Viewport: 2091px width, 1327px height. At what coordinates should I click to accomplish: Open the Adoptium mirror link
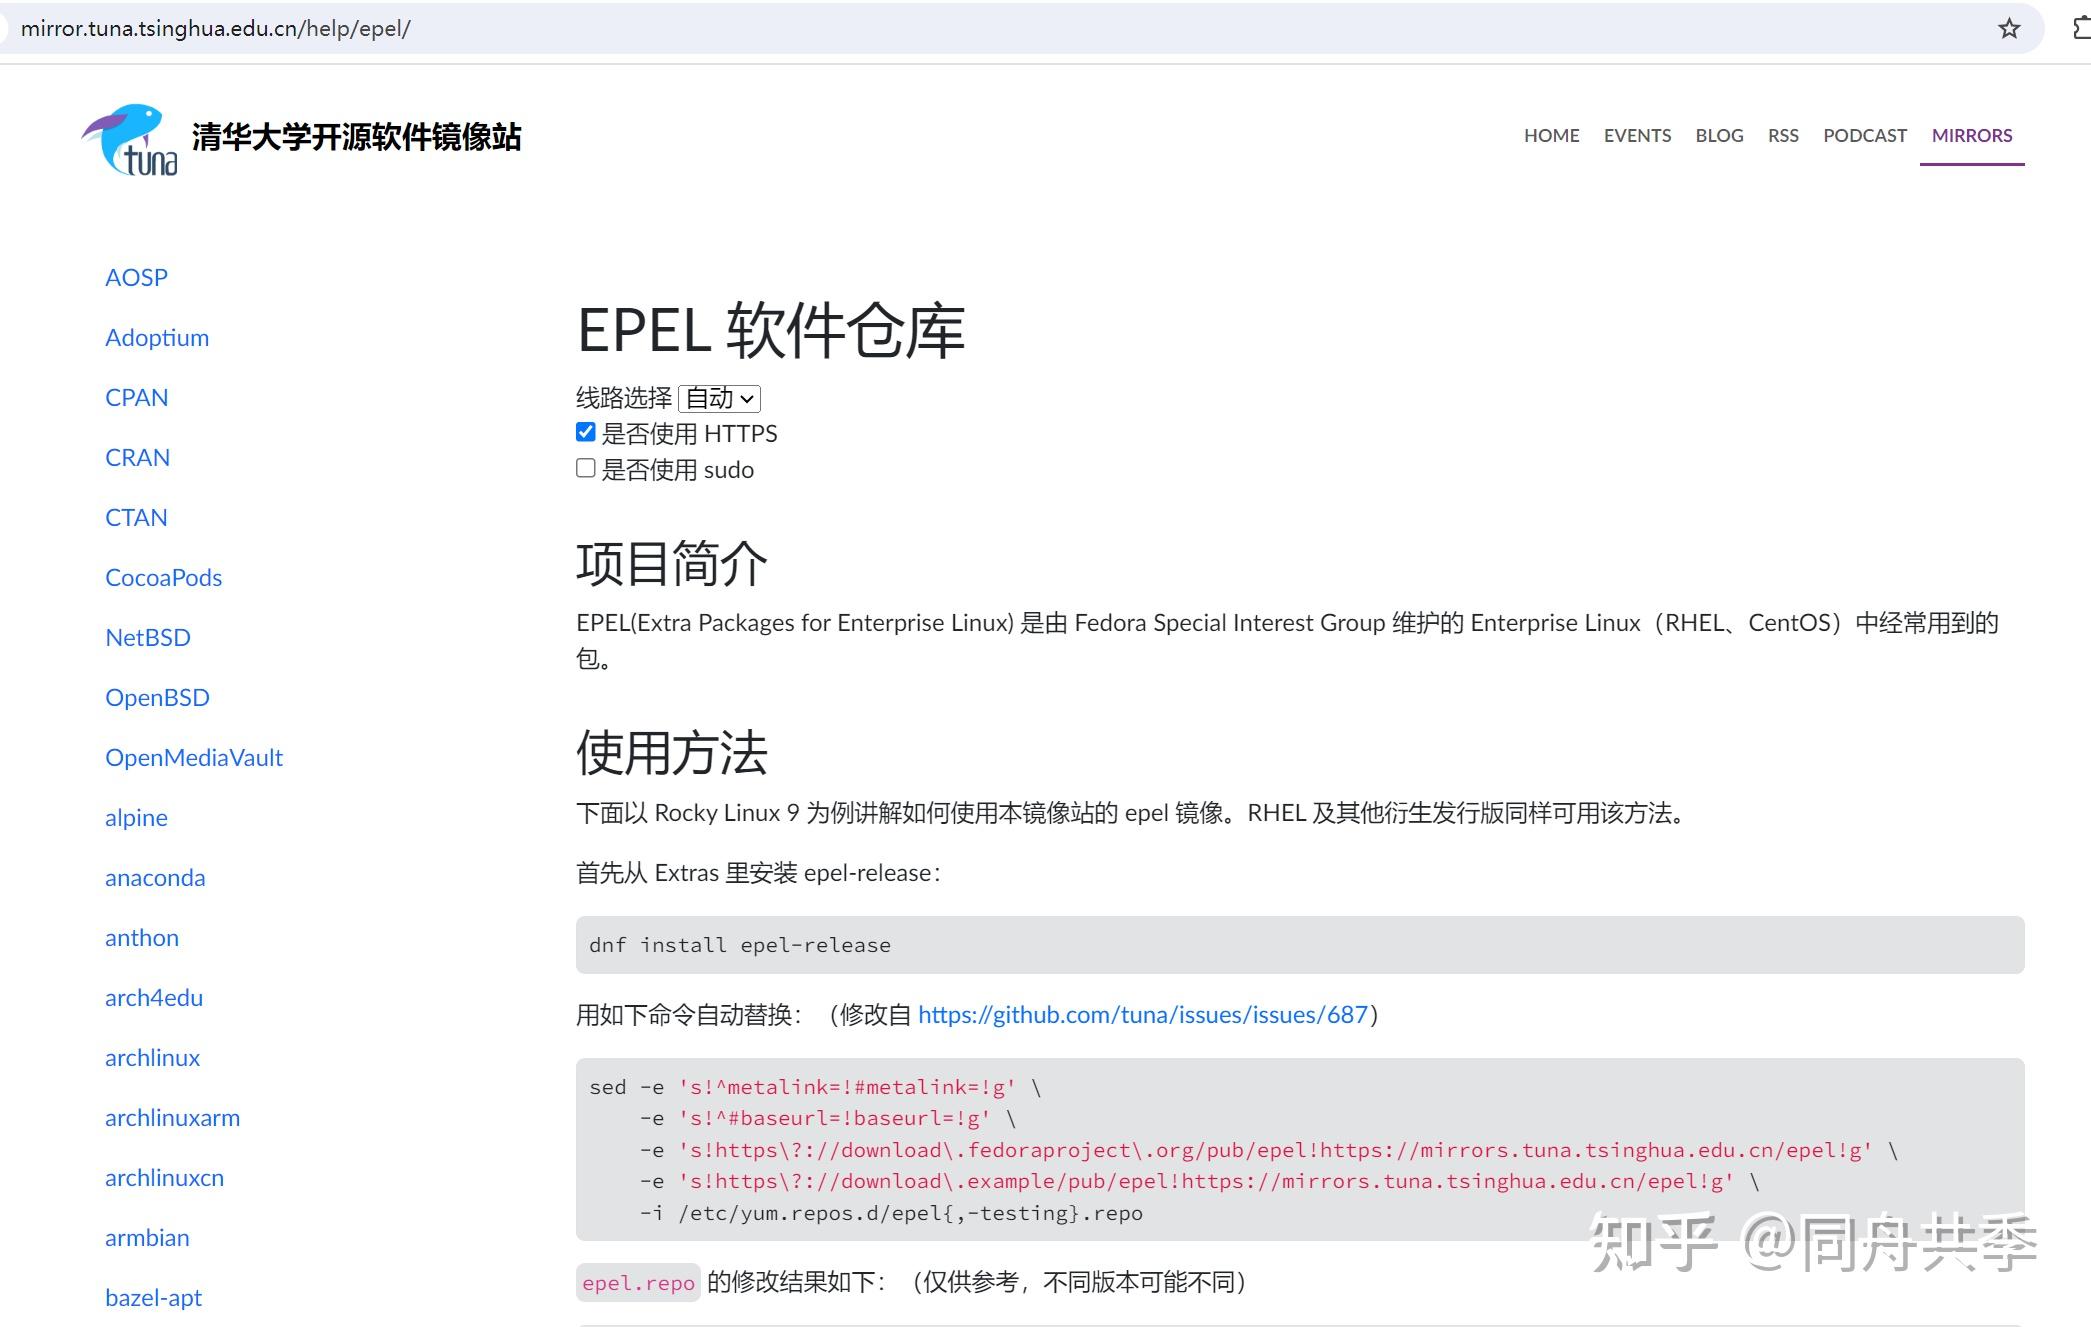click(156, 337)
